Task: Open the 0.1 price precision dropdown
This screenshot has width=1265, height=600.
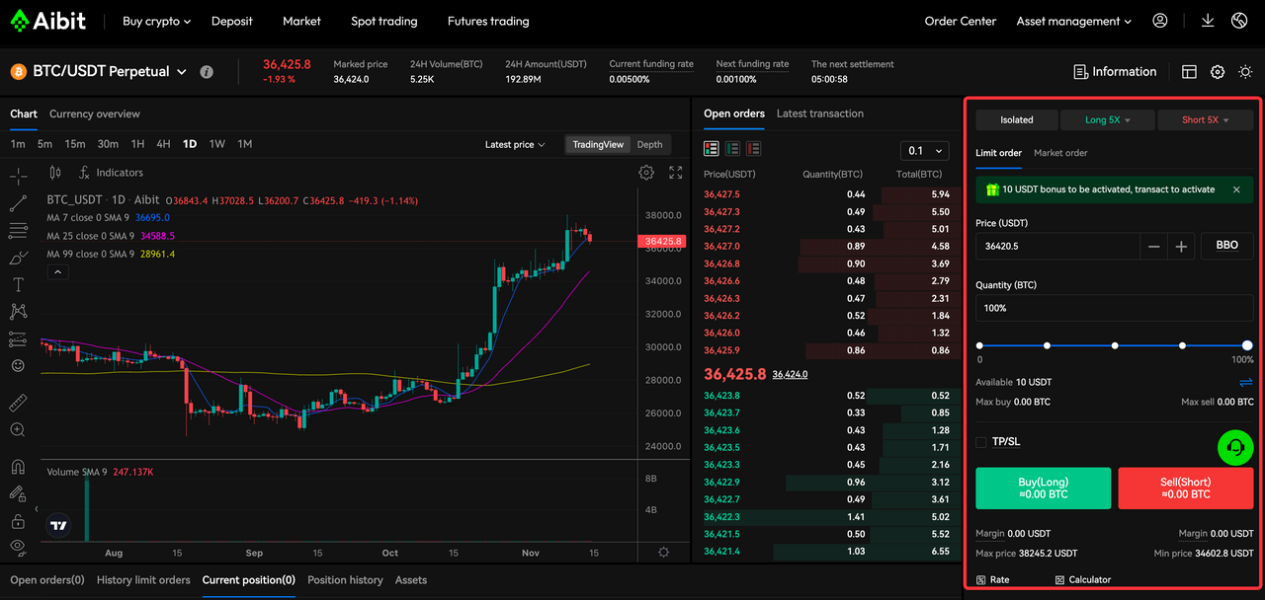Action: (924, 151)
